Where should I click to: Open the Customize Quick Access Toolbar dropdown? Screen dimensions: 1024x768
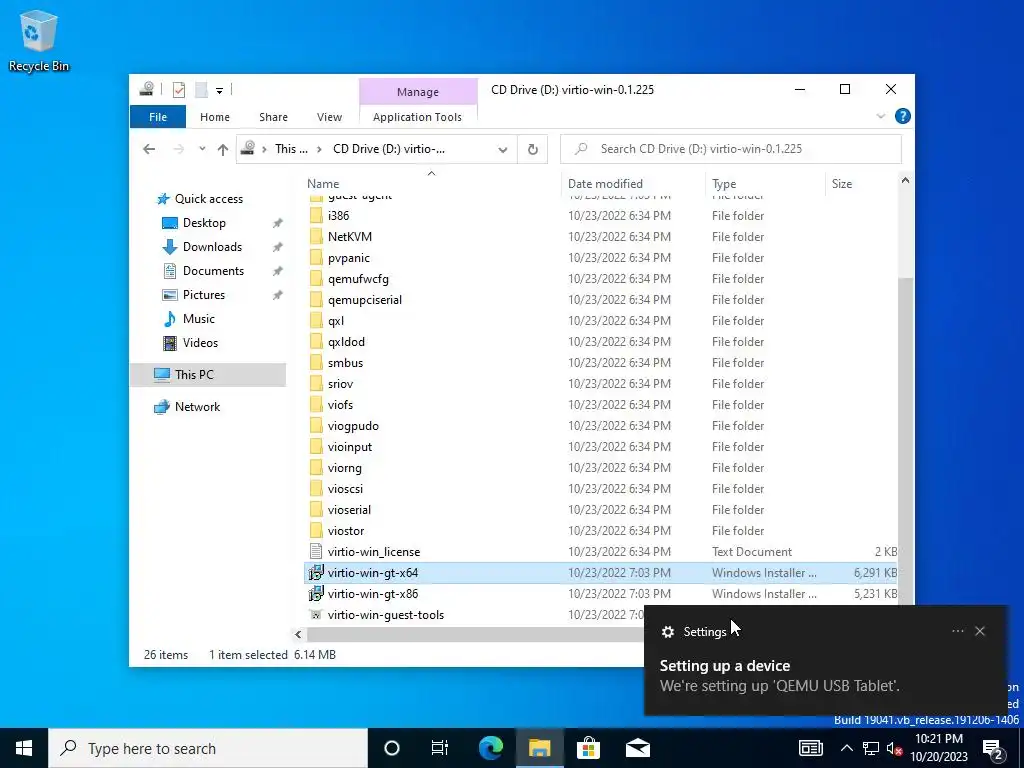(x=219, y=90)
